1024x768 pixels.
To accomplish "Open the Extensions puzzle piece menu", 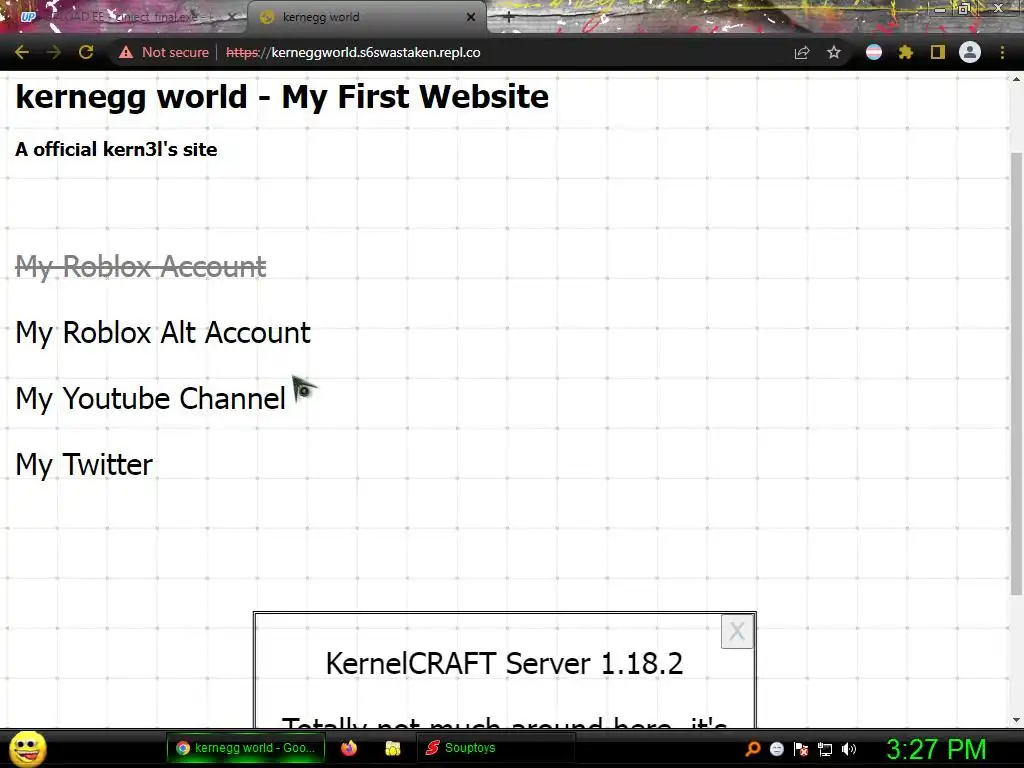I will pyautogui.click(x=906, y=52).
